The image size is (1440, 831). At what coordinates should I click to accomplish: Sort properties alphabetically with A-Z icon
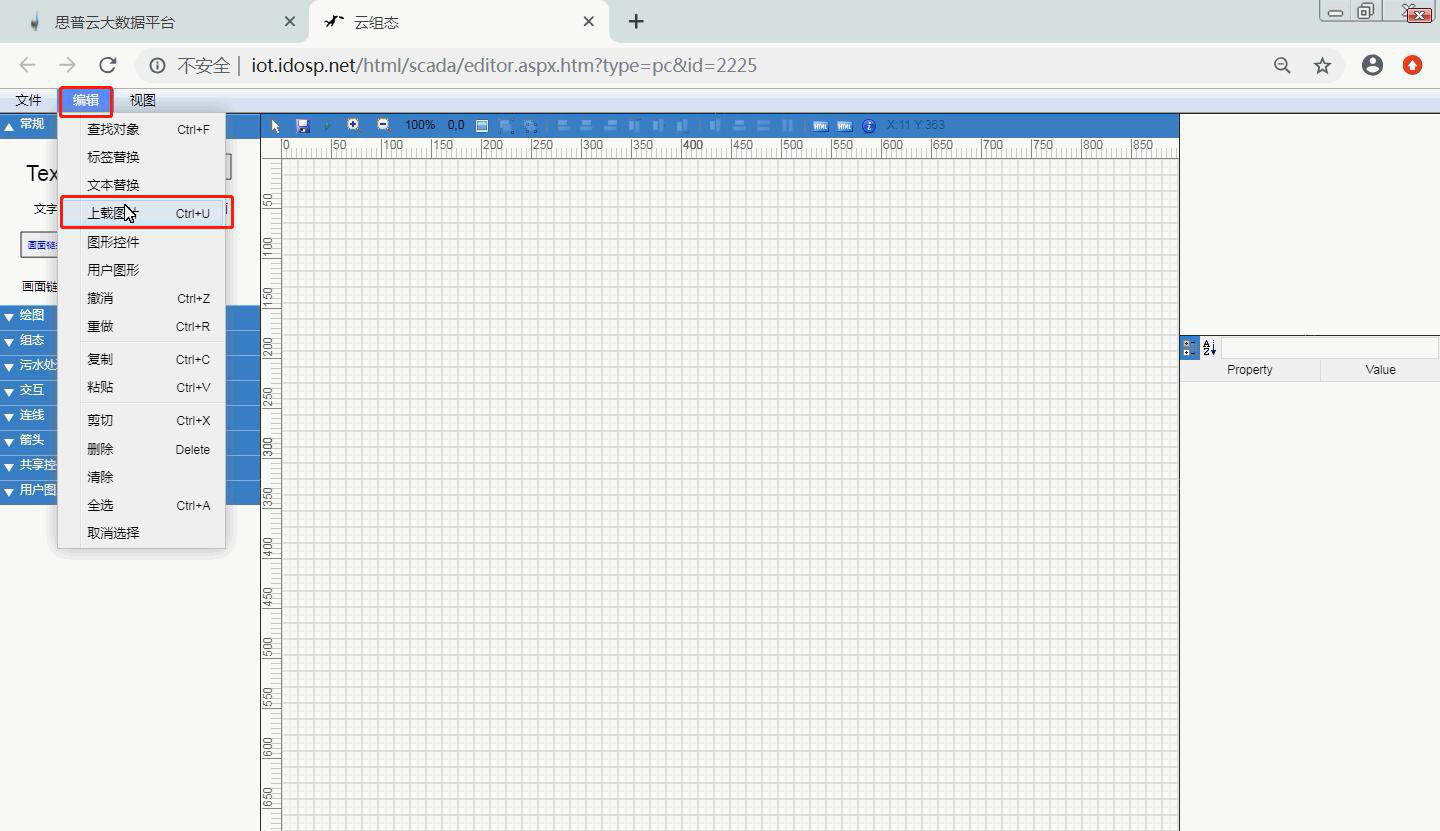coord(1209,348)
